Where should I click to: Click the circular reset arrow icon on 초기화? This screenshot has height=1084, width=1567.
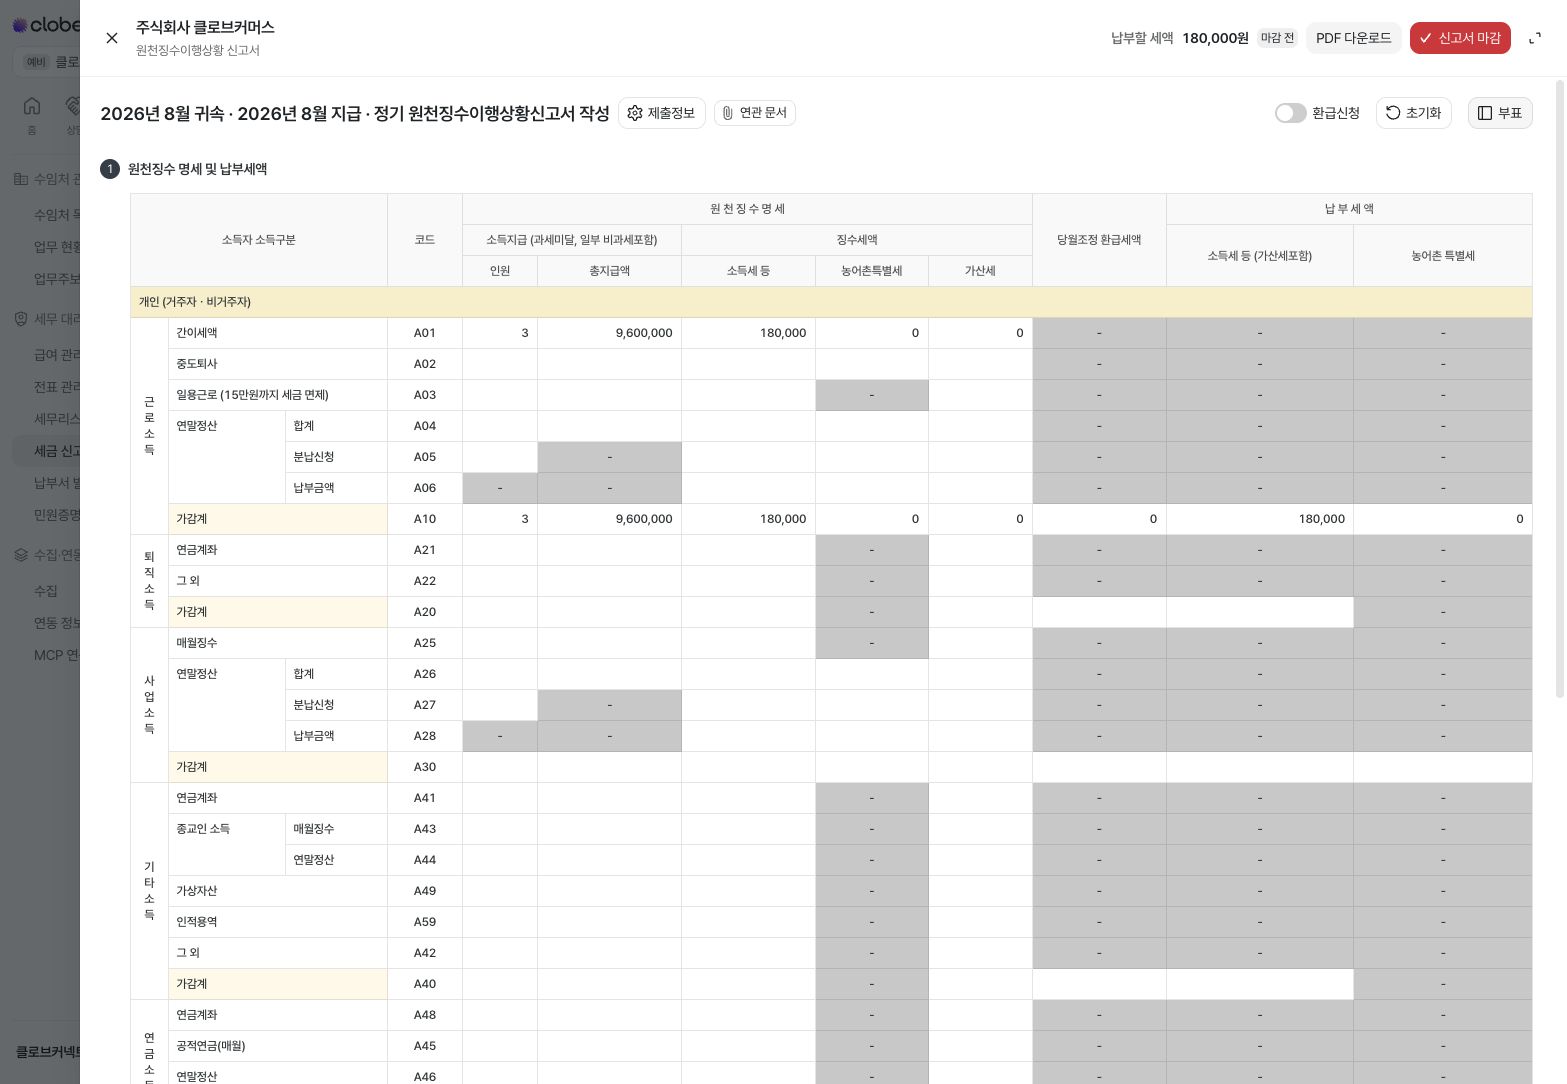click(x=1393, y=113)
